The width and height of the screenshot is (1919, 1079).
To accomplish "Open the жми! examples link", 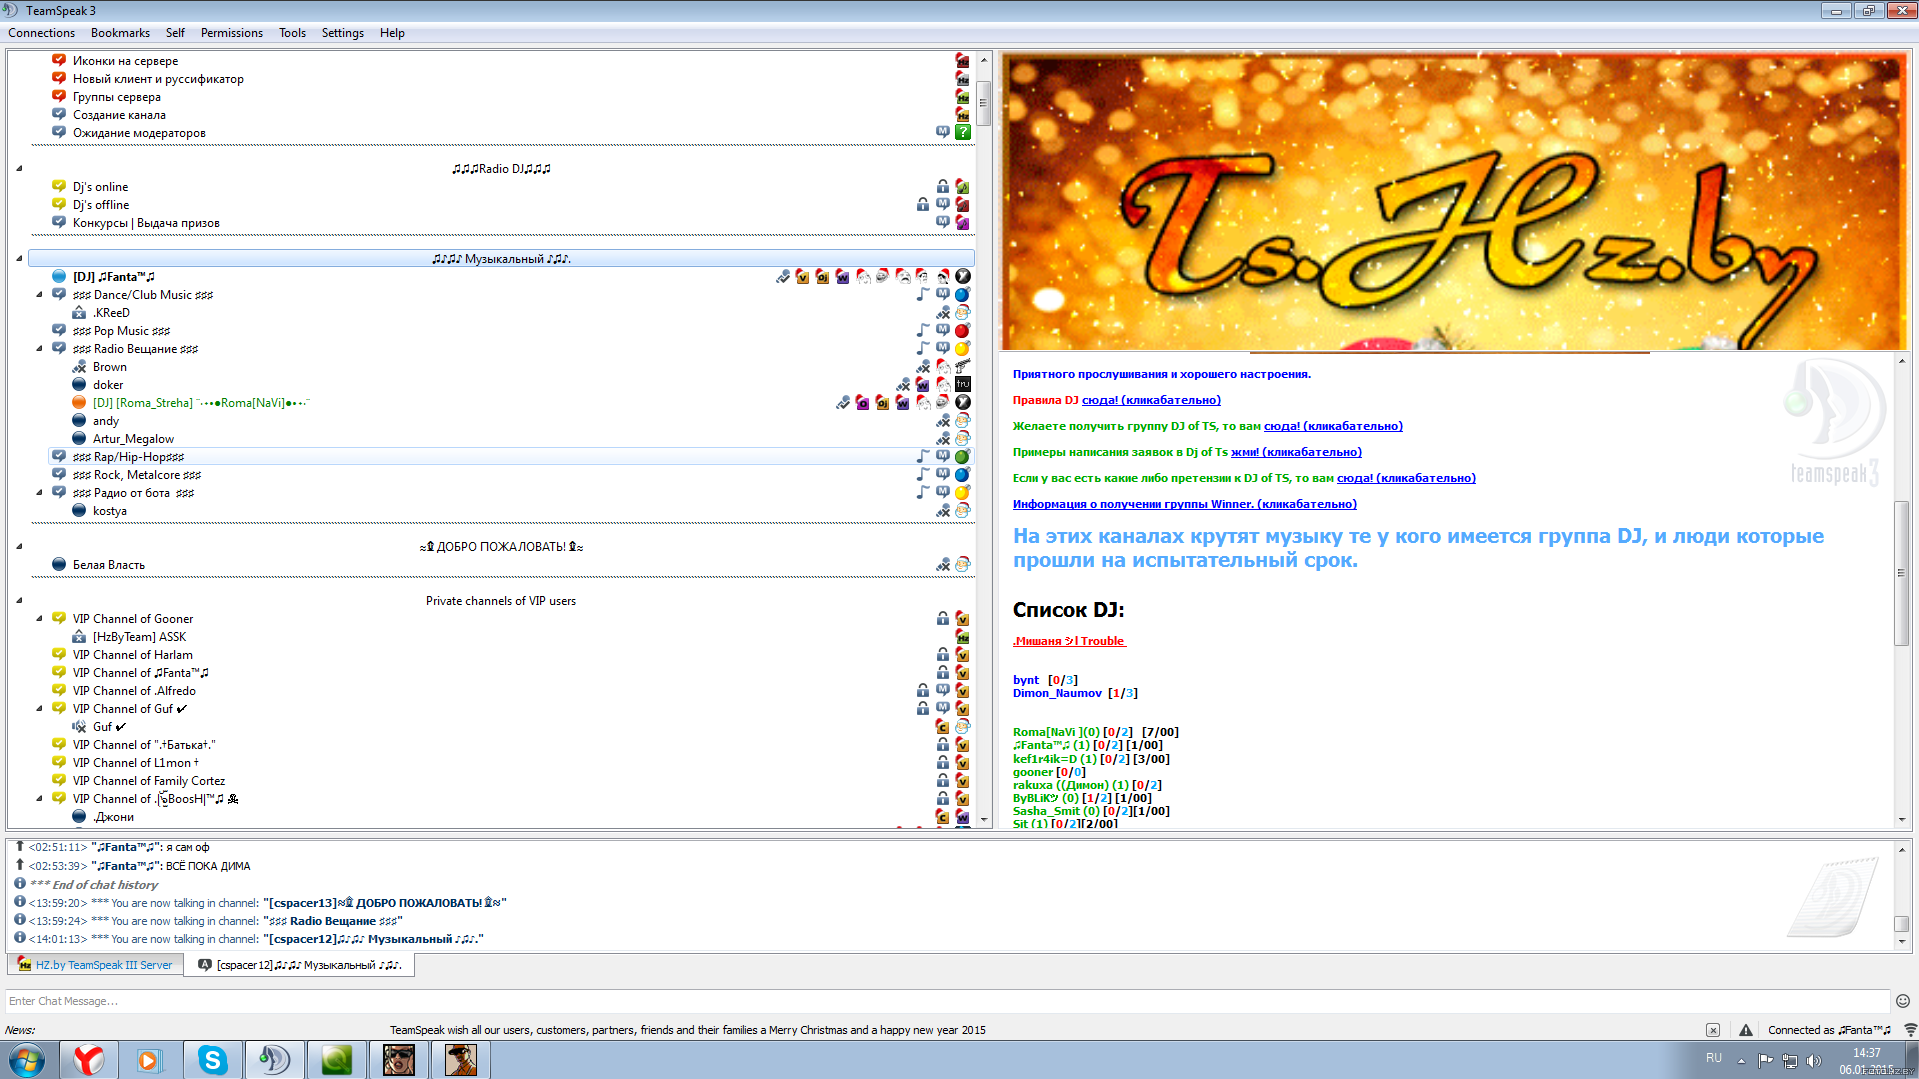I will coord(1296,452).
